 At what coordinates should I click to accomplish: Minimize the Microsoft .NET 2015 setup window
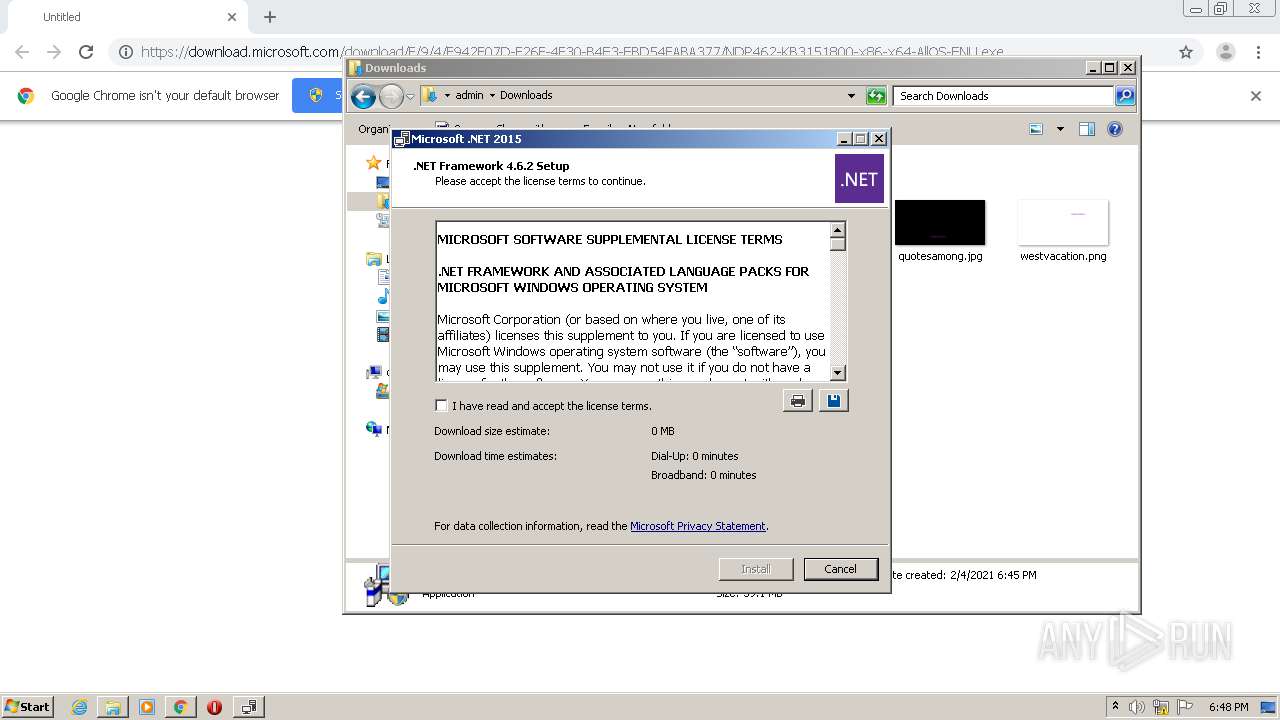tap(844, 139)
